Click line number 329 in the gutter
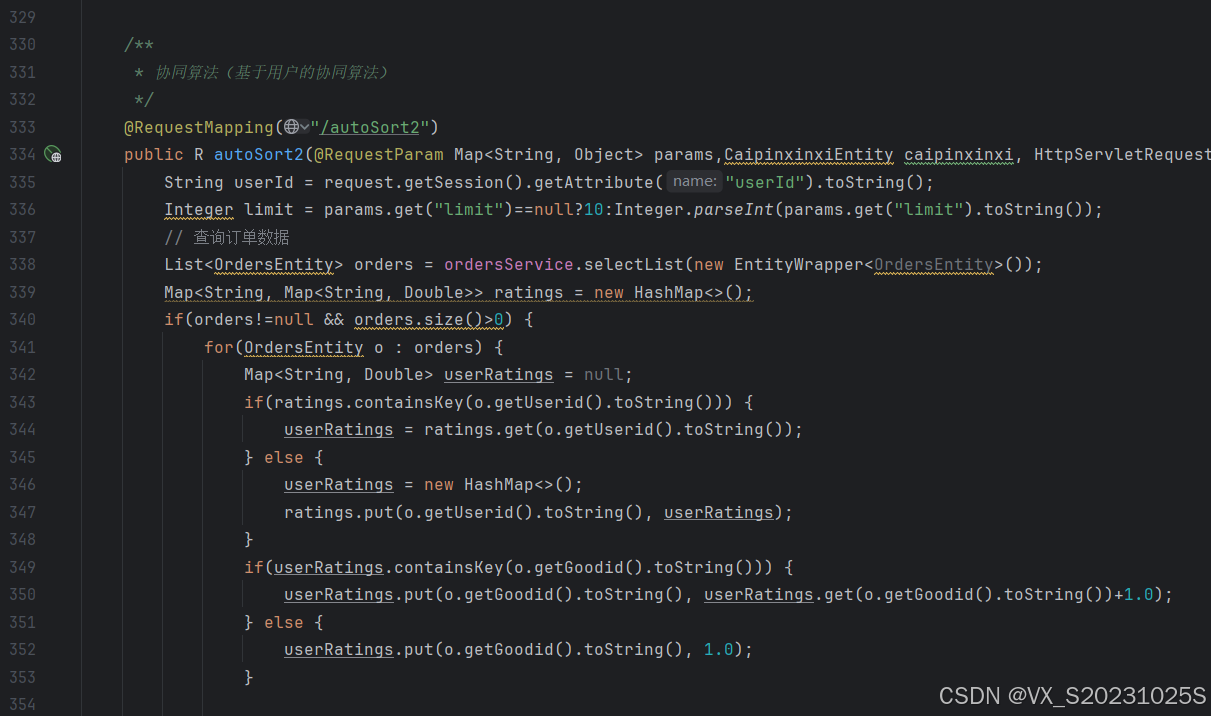 [x=22, y=17]
